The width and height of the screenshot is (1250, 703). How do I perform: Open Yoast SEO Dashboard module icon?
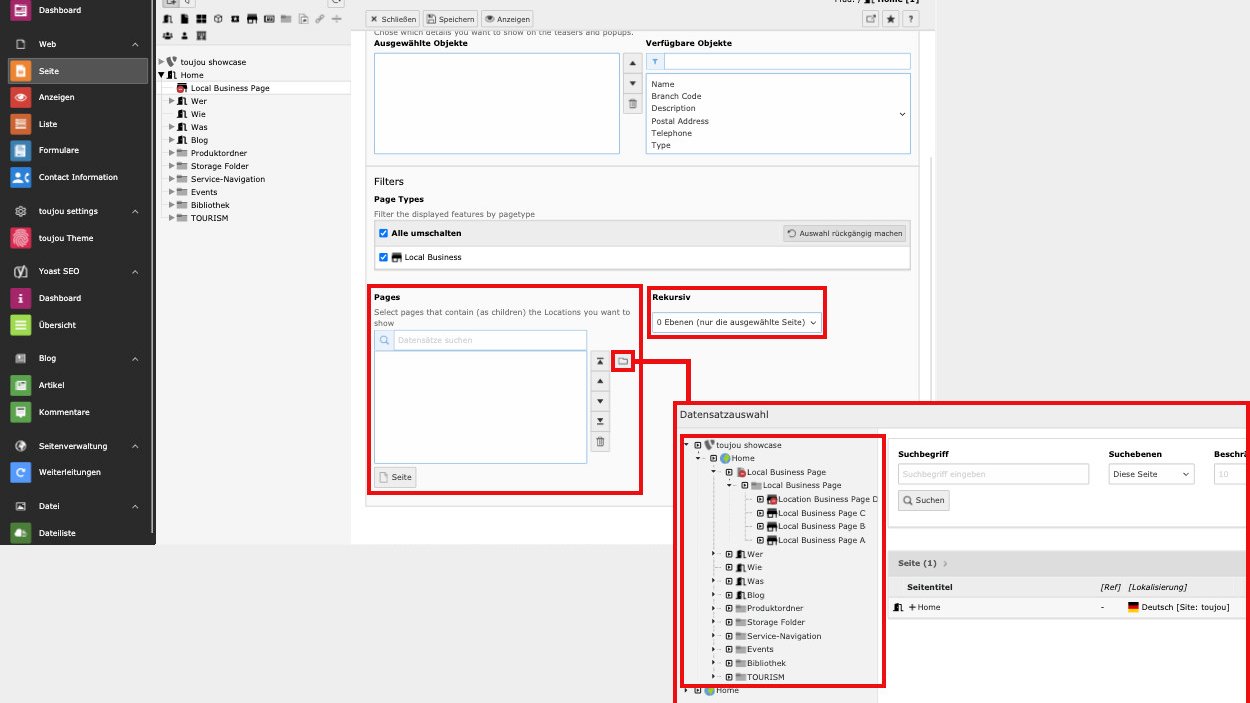click(21, 298)
